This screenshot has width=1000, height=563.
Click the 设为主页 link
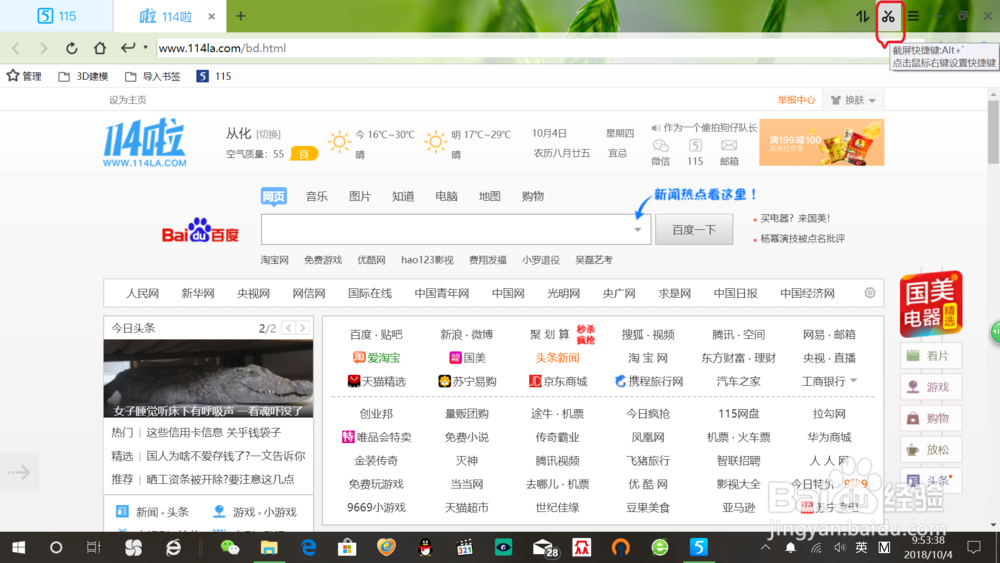128,100
